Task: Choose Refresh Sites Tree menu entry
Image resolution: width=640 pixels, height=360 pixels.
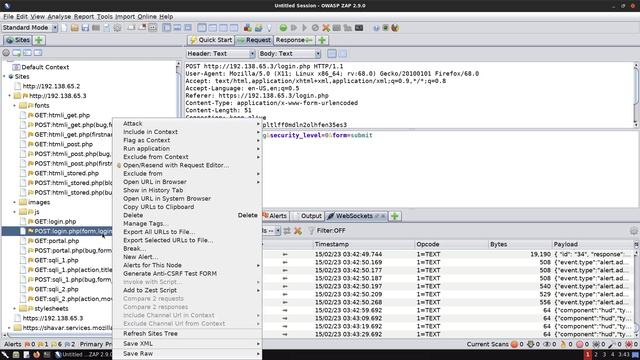Action: 187,333
